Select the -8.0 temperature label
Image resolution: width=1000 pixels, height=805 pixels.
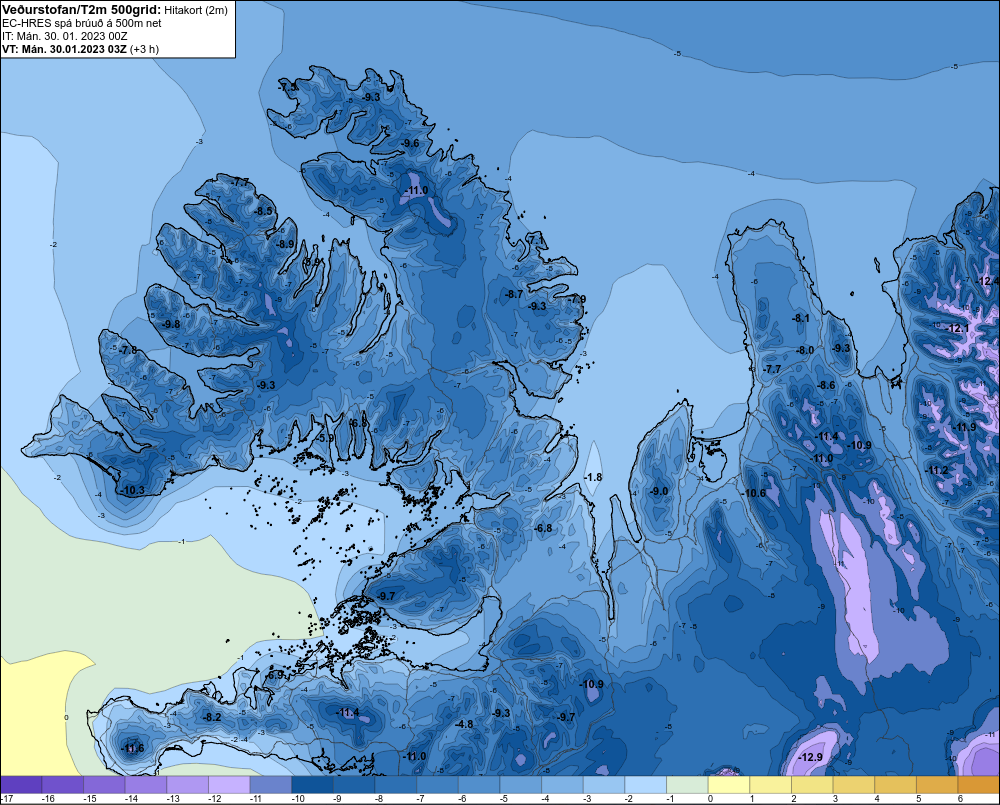805,350
